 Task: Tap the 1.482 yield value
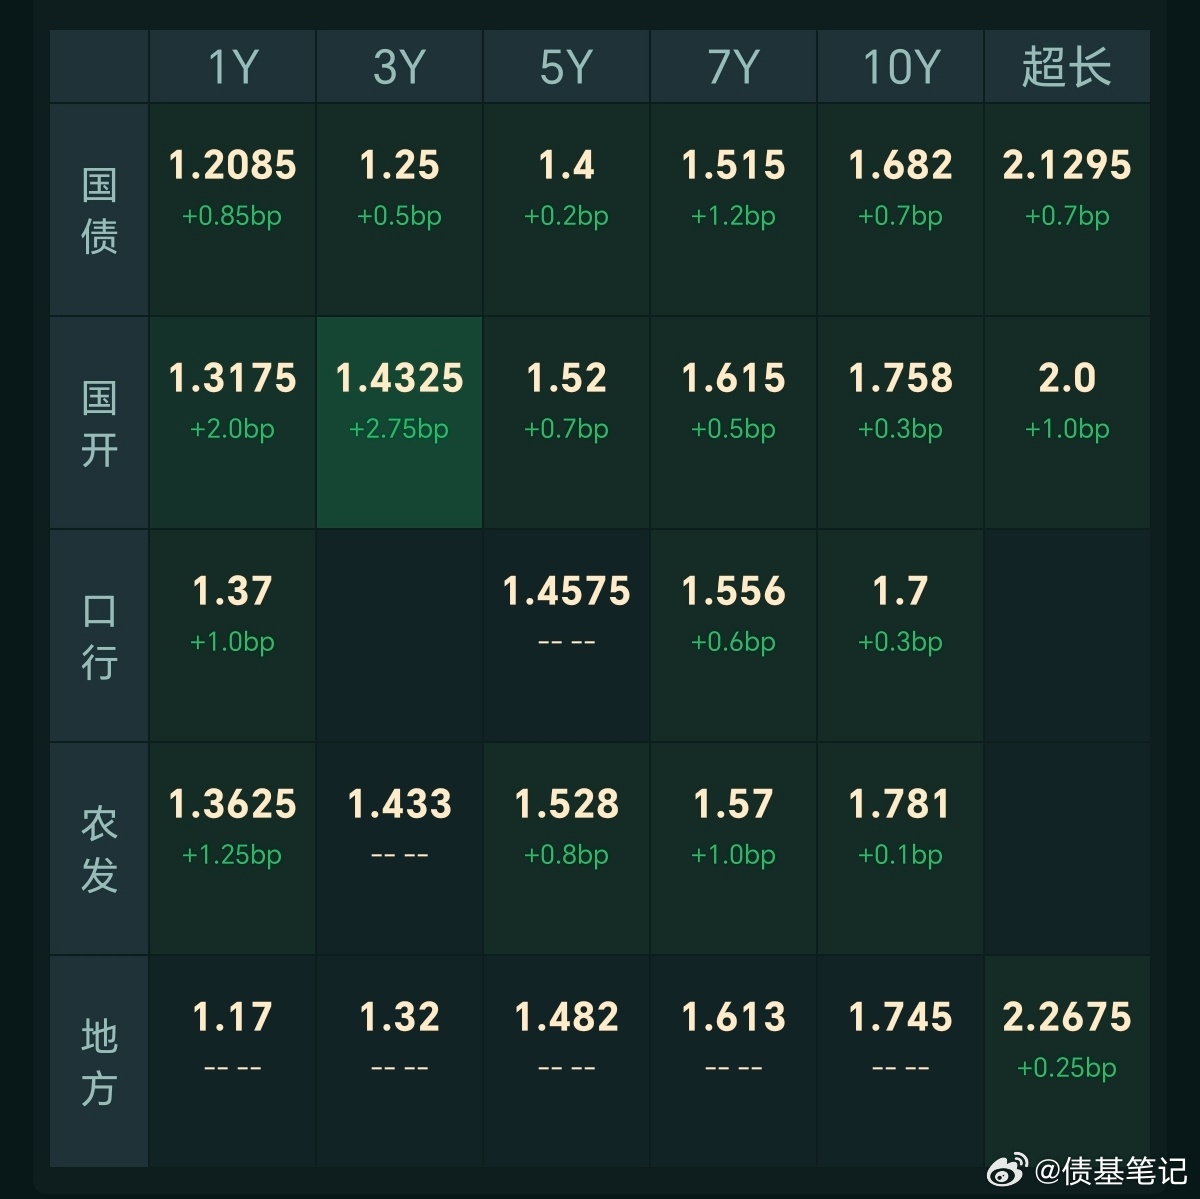coord(566,1017)
